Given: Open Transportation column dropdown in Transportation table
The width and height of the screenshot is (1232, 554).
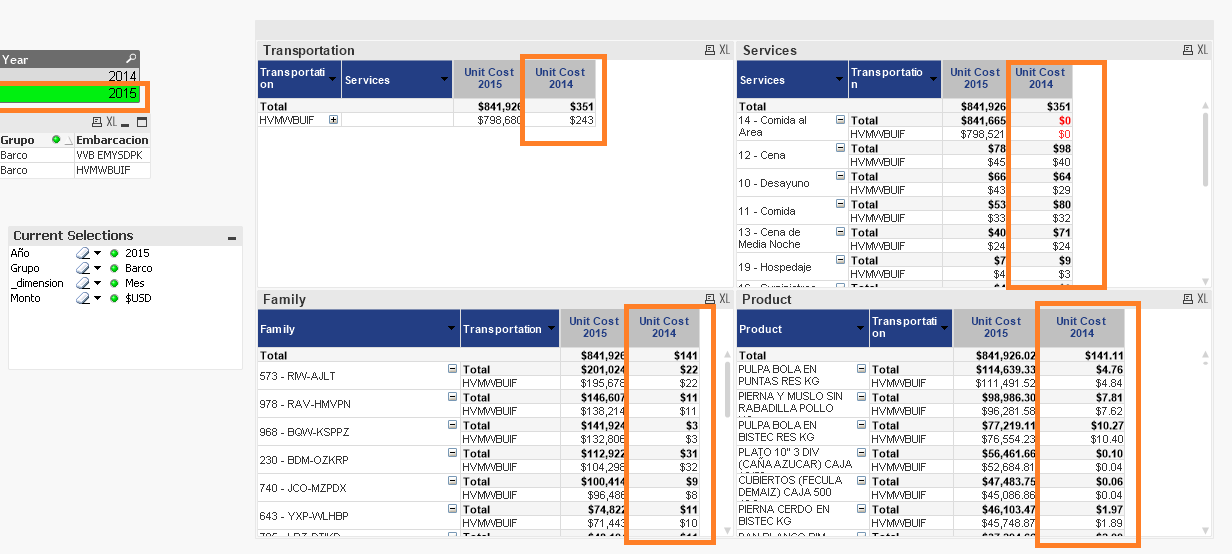Looking at the screenshot, I should coord(333,79).
